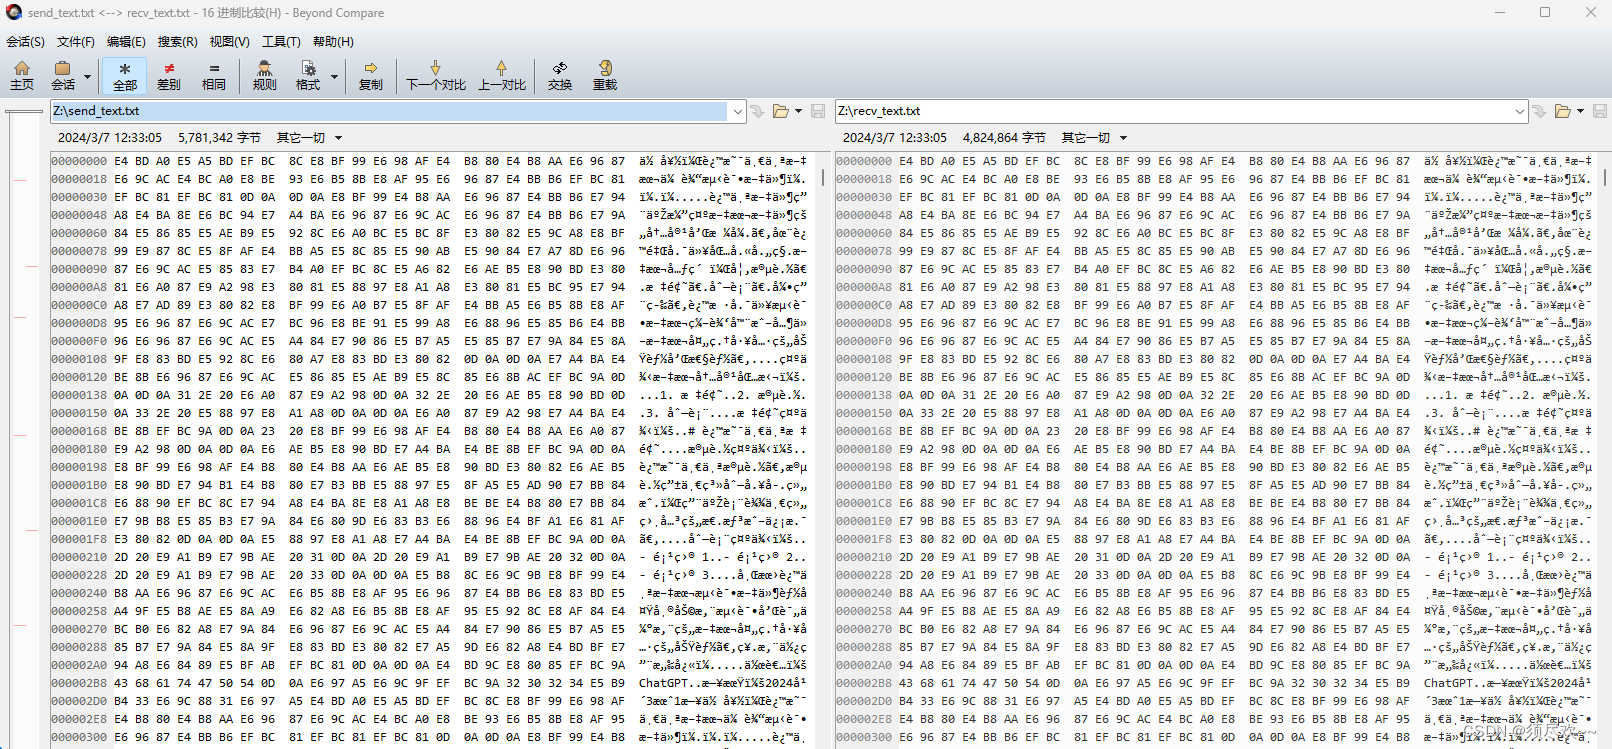Open right pane 其它一切 encoding dropdown

tap(1094, 138)
